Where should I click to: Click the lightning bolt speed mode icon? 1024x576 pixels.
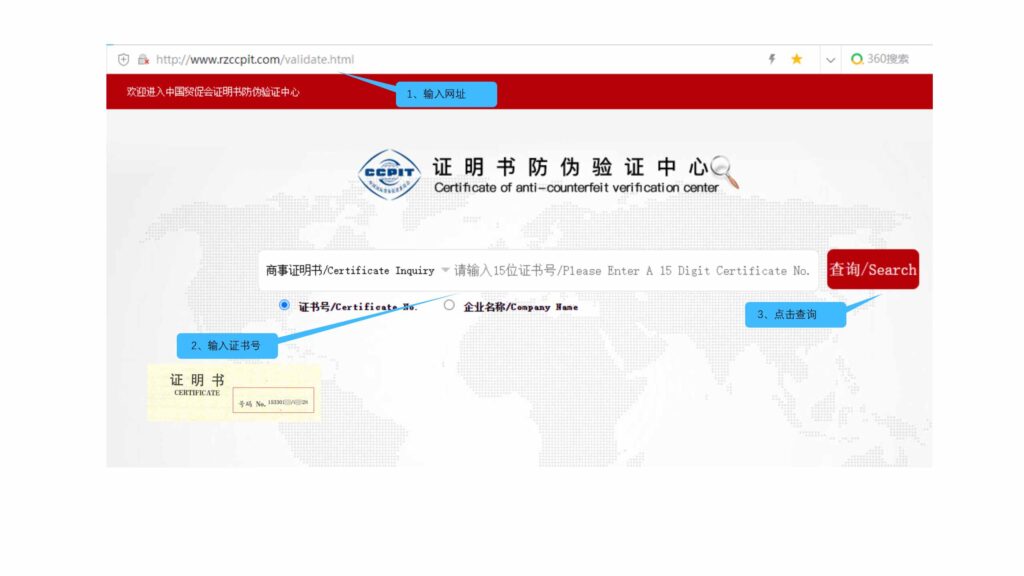[x=772, y=59]
